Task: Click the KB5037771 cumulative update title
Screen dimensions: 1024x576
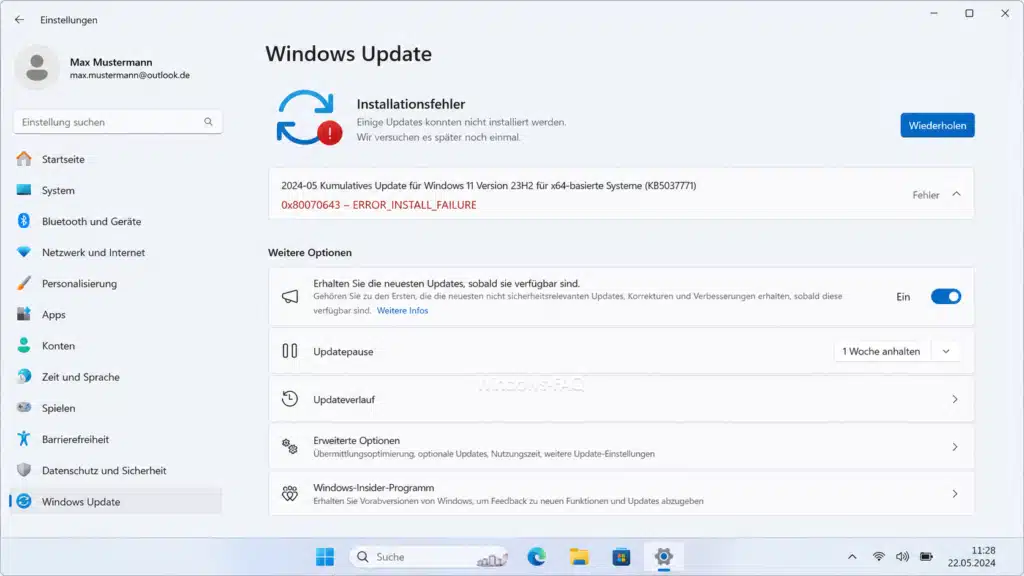Action: 488,185
